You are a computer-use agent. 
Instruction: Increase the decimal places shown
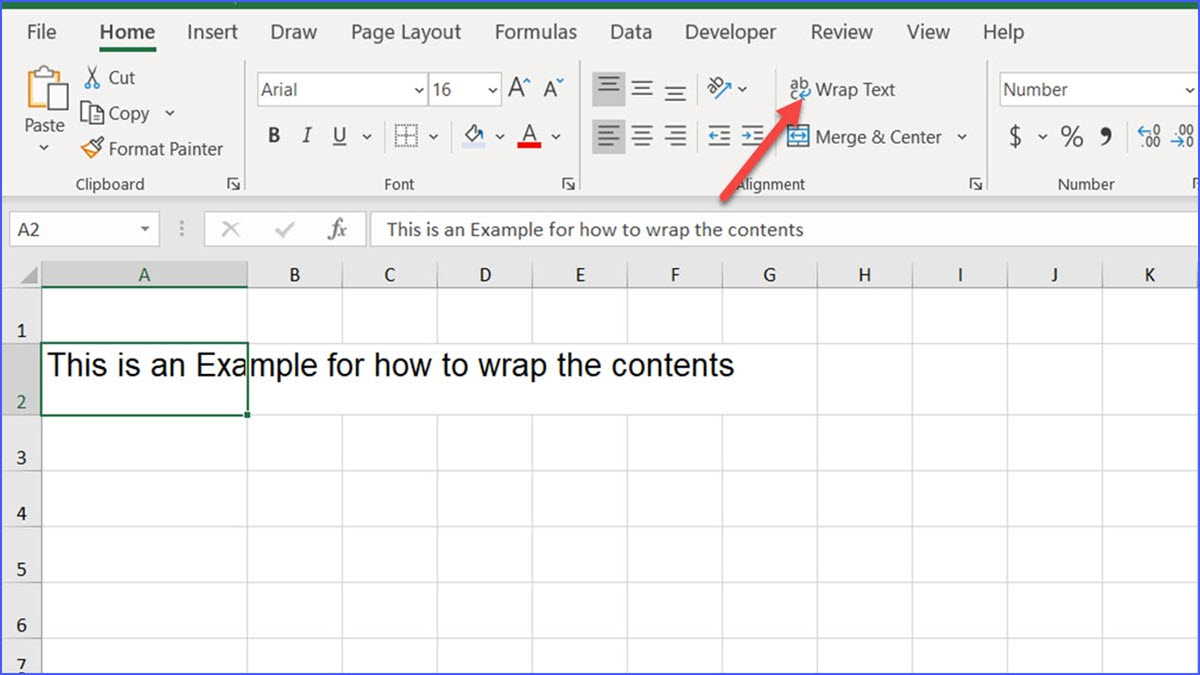pos(1148,135)
